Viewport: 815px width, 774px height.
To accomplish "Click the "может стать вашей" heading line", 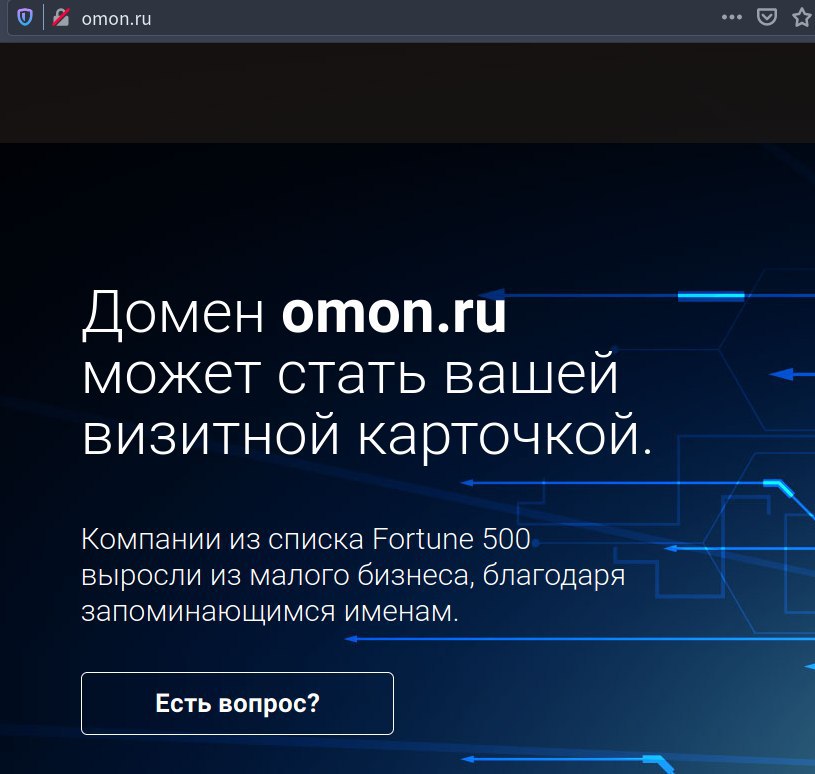I will coord(350,373).
